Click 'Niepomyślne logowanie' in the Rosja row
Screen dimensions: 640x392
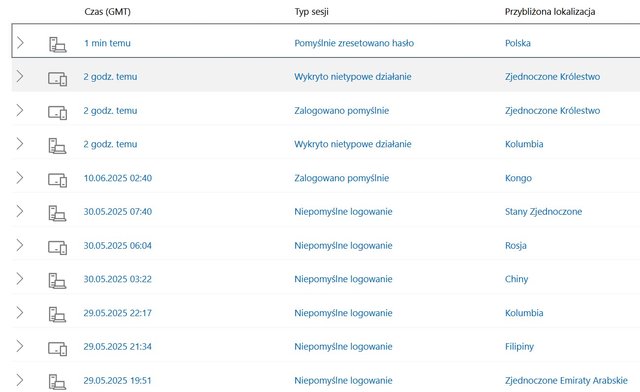click(343, 245)
